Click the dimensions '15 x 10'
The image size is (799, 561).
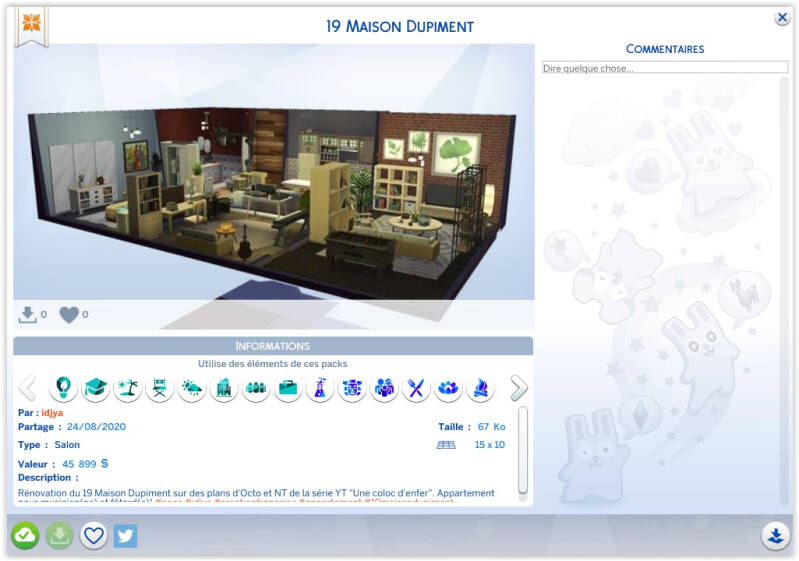coord(490,445)
